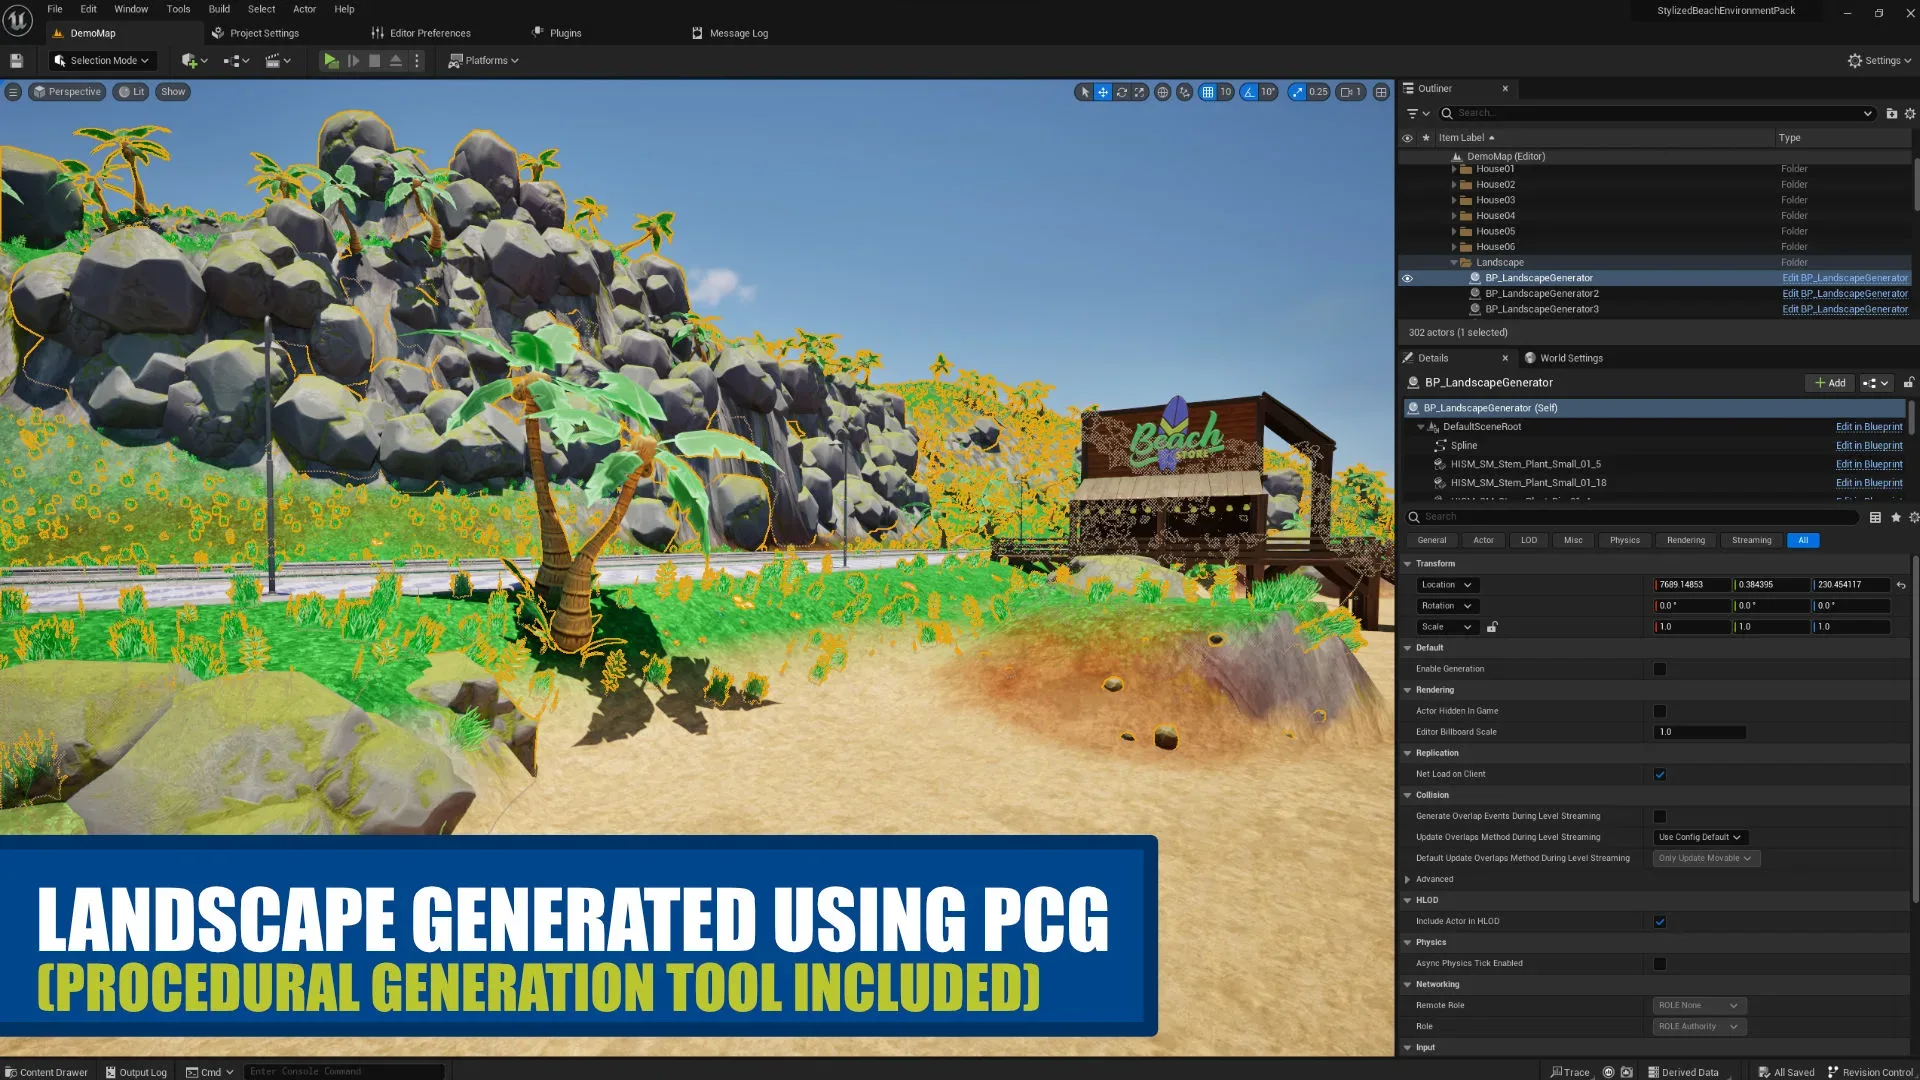The height and width of the screenshot is (1080, 1920).
Task: Click the Play level button
Action: (330, 61)
